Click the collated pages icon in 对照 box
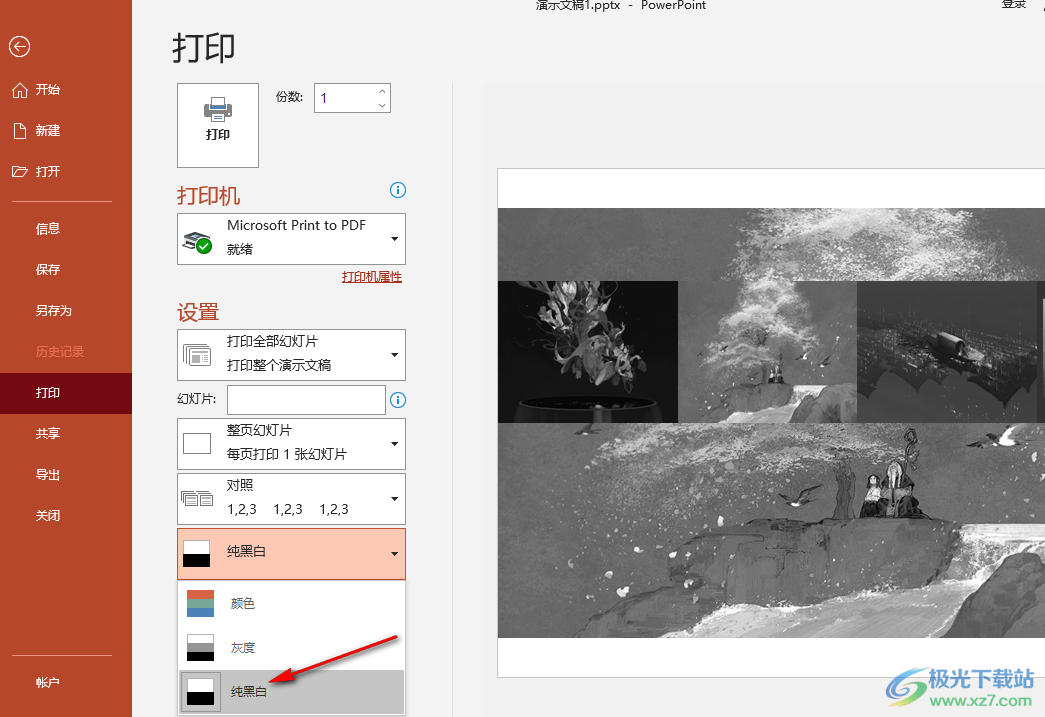This screenshot has width=1045, height=717. 197,498
